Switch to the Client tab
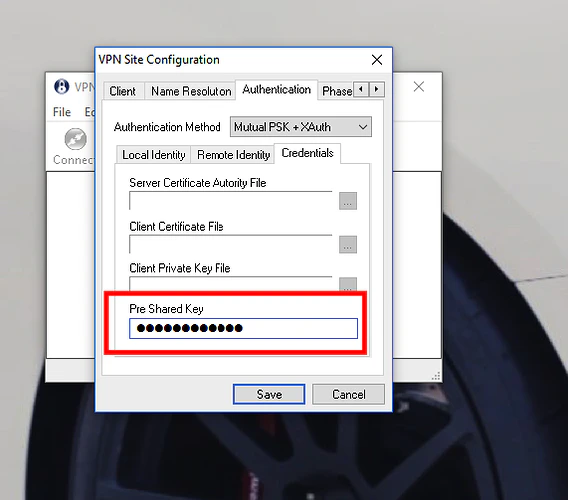Image resolution: width=568 pixels, height=500 pixels. [x=123, y=91]
